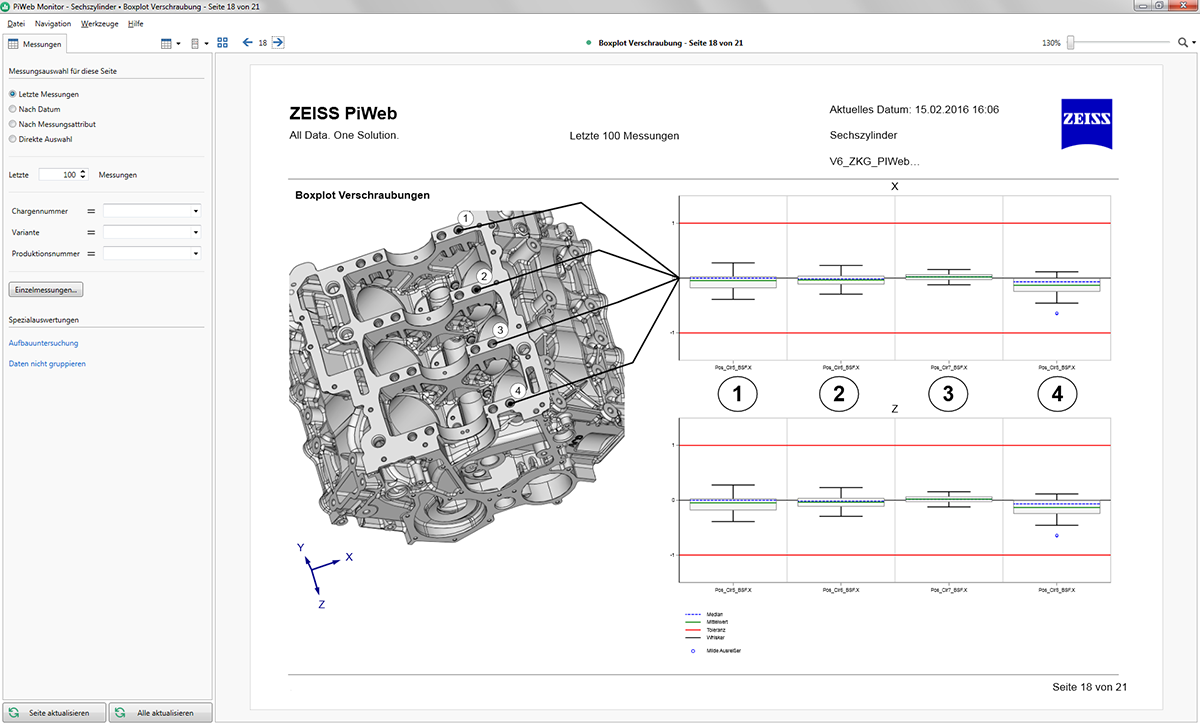
Task: Expand the page layout dropdown arrow
Action: [x=206, y=44]
